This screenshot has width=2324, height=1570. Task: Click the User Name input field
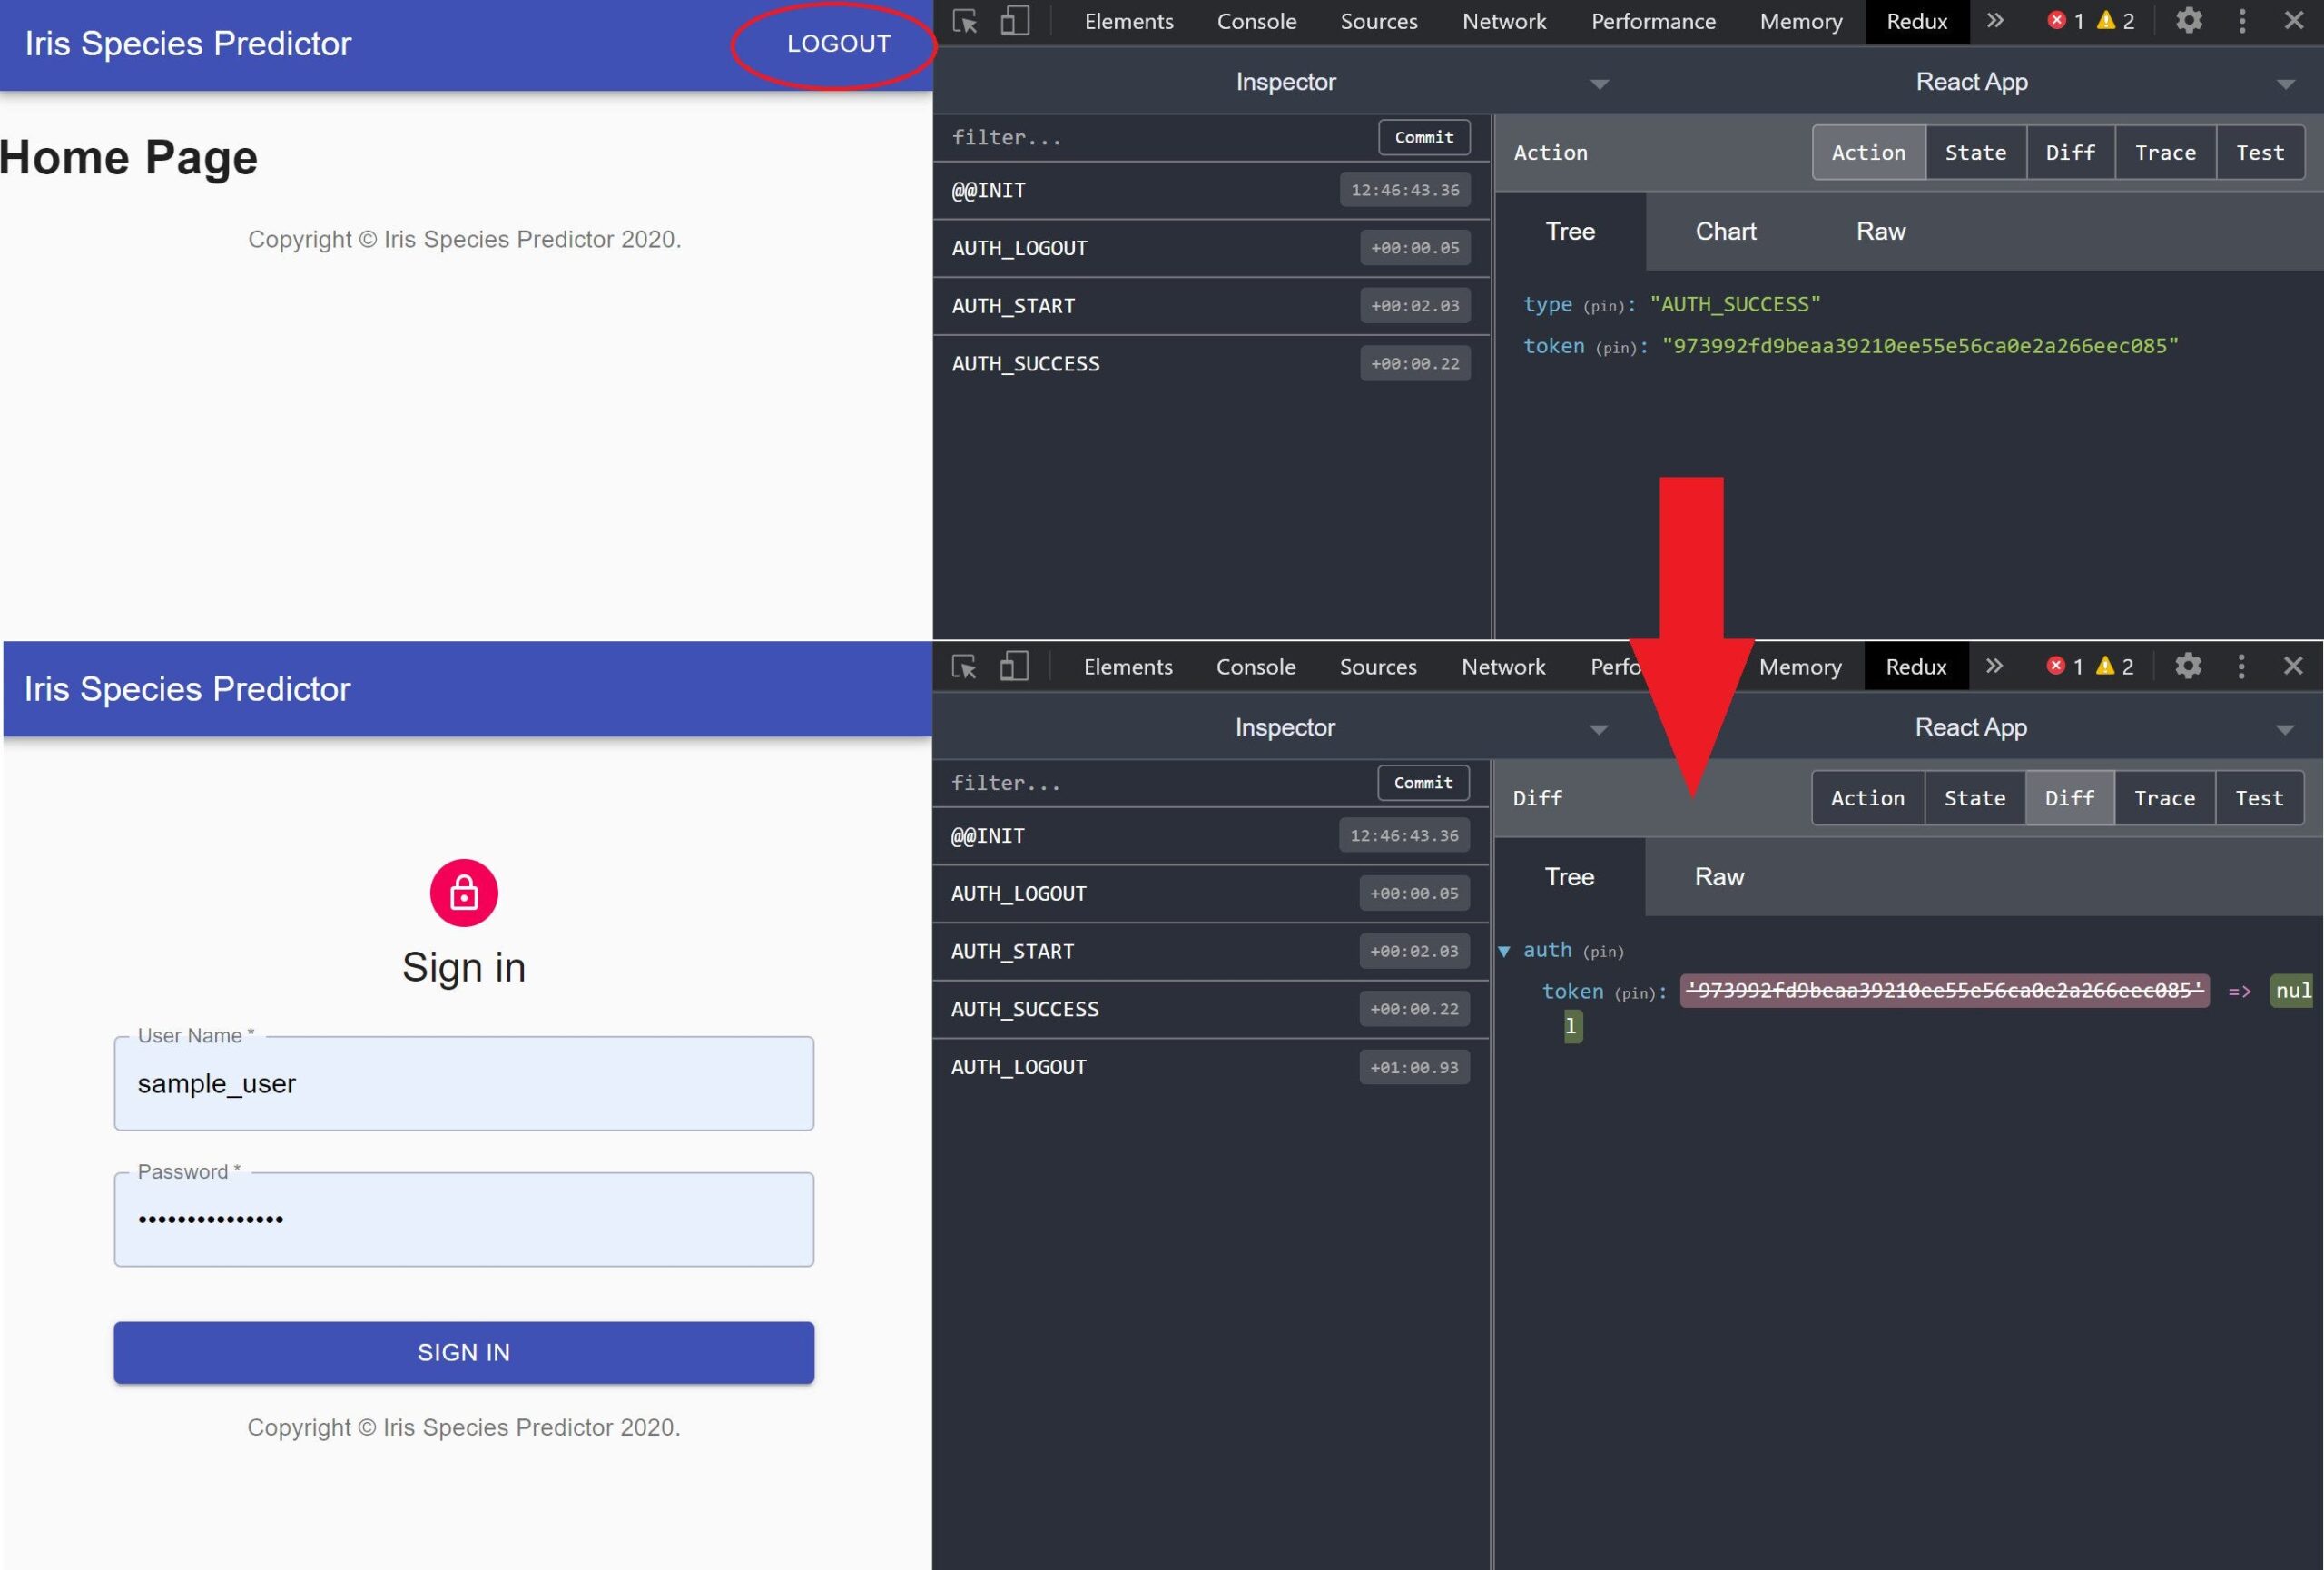tap(464, 1084)
